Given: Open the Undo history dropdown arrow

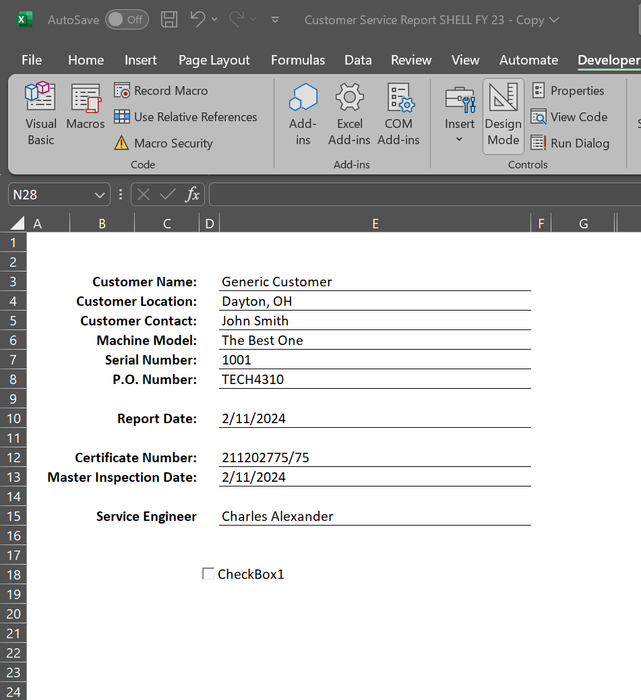Looking at the screenshot, I should tap(215, 20).
